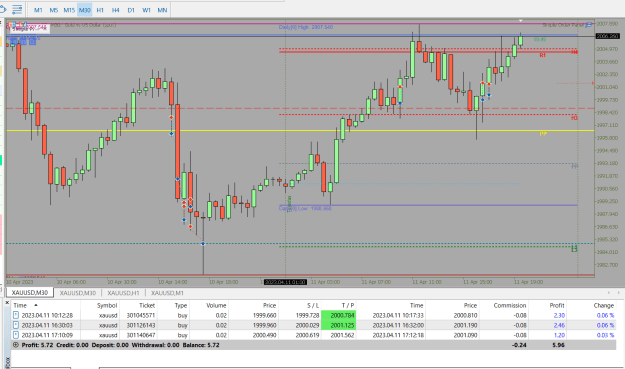Image resolution: width=625 pixels, height=369 pixels.
Task: Switch chart to D1 timeframe
Action: tap(131, 10)
